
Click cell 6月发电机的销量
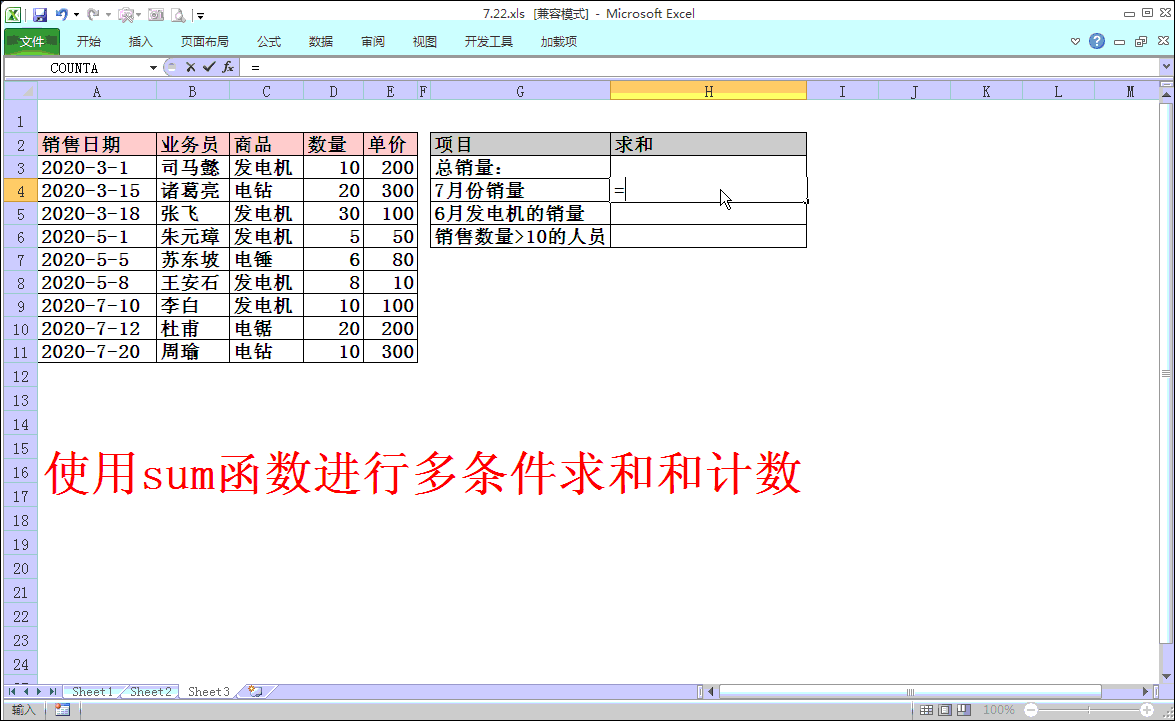[x=520, y=214]
